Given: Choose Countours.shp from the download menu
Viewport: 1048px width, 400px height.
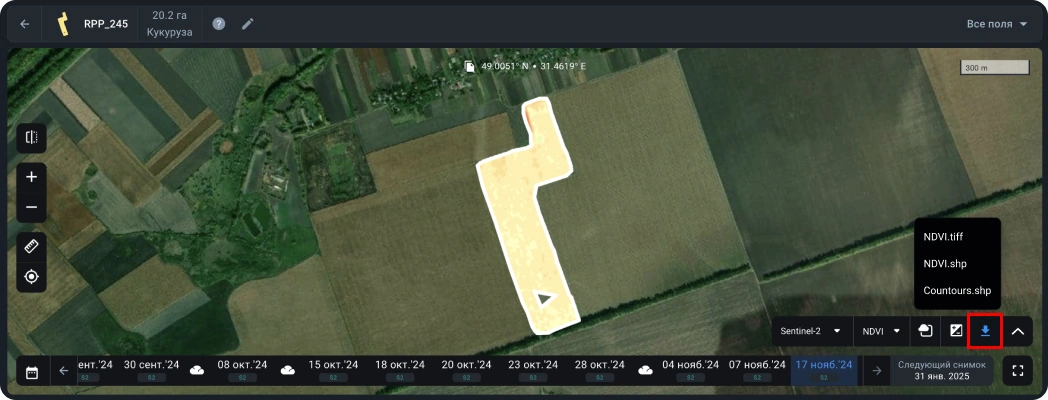Looking at the screenshot, I should click(x=957, y=290).
